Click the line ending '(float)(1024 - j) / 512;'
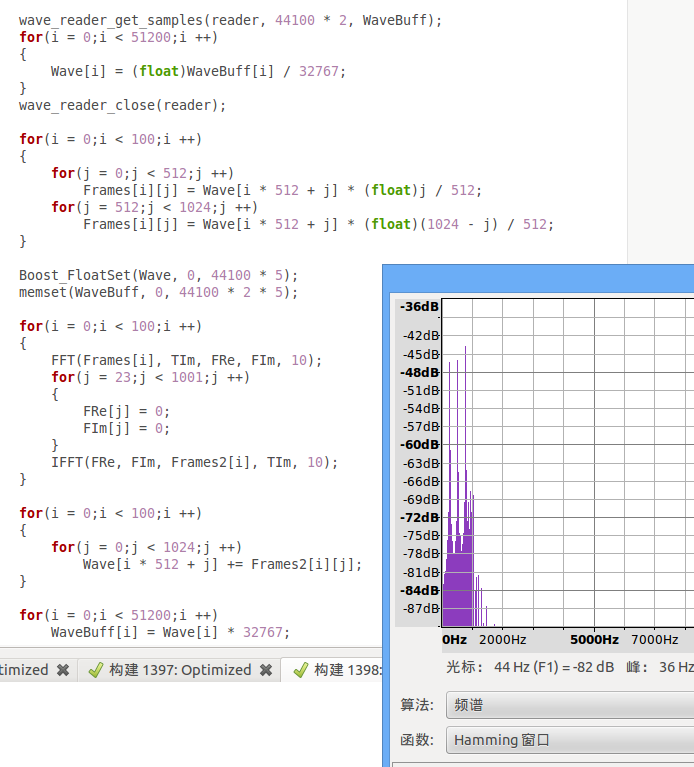This screenshot has width=694, height=767. [318, 225]
